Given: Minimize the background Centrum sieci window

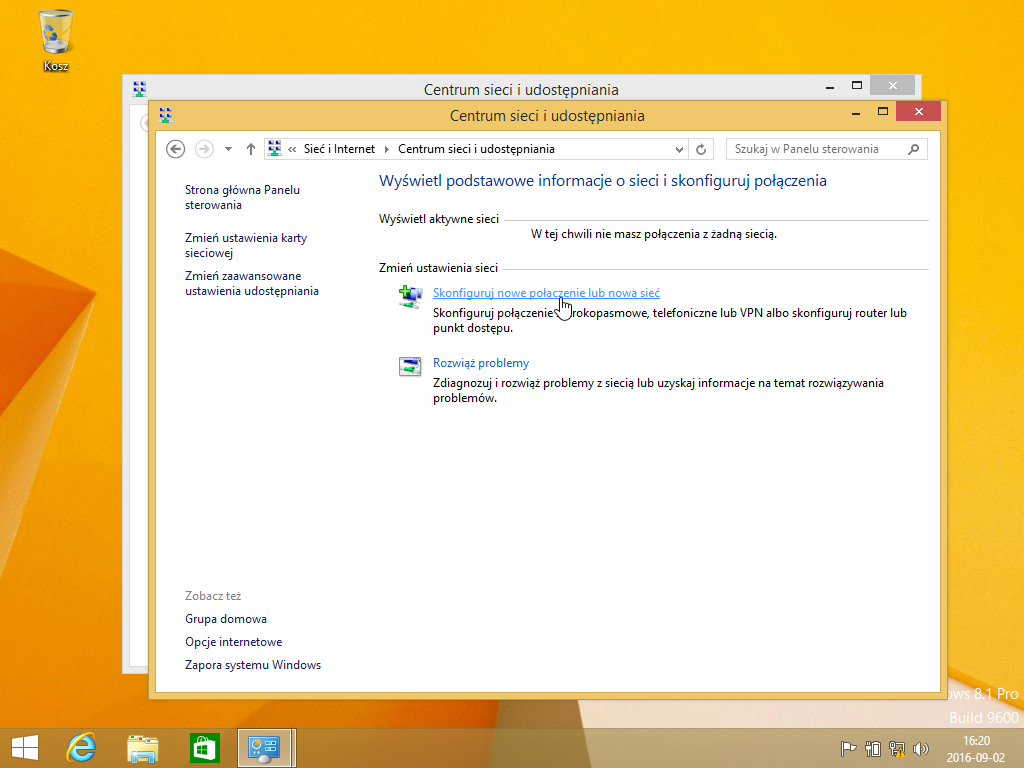Looking at the screenshot, I should tap(829, 86).
